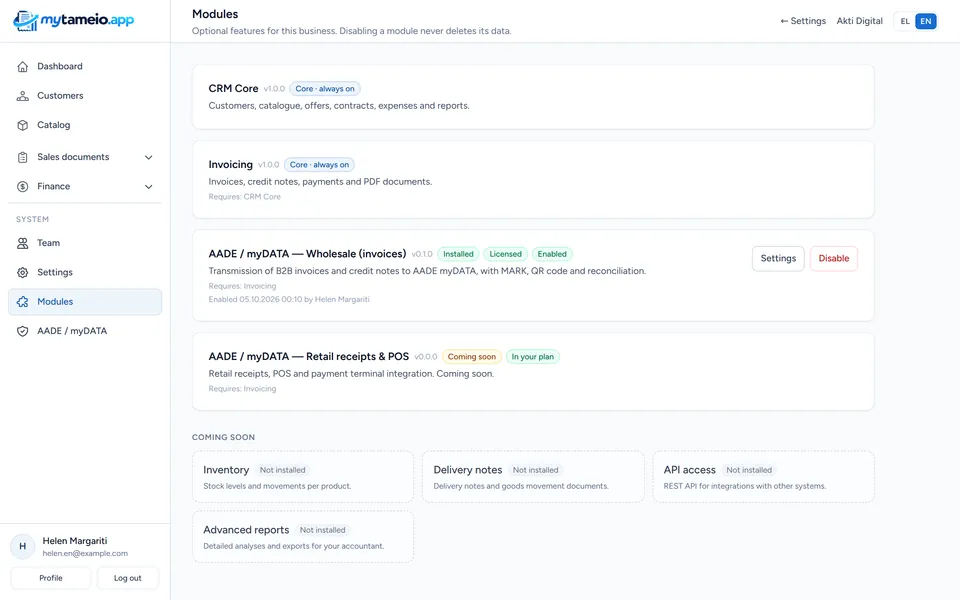Click Core · always on badge on CRM Core
This screenshot has width=960, height=600.
coord(325,89)
